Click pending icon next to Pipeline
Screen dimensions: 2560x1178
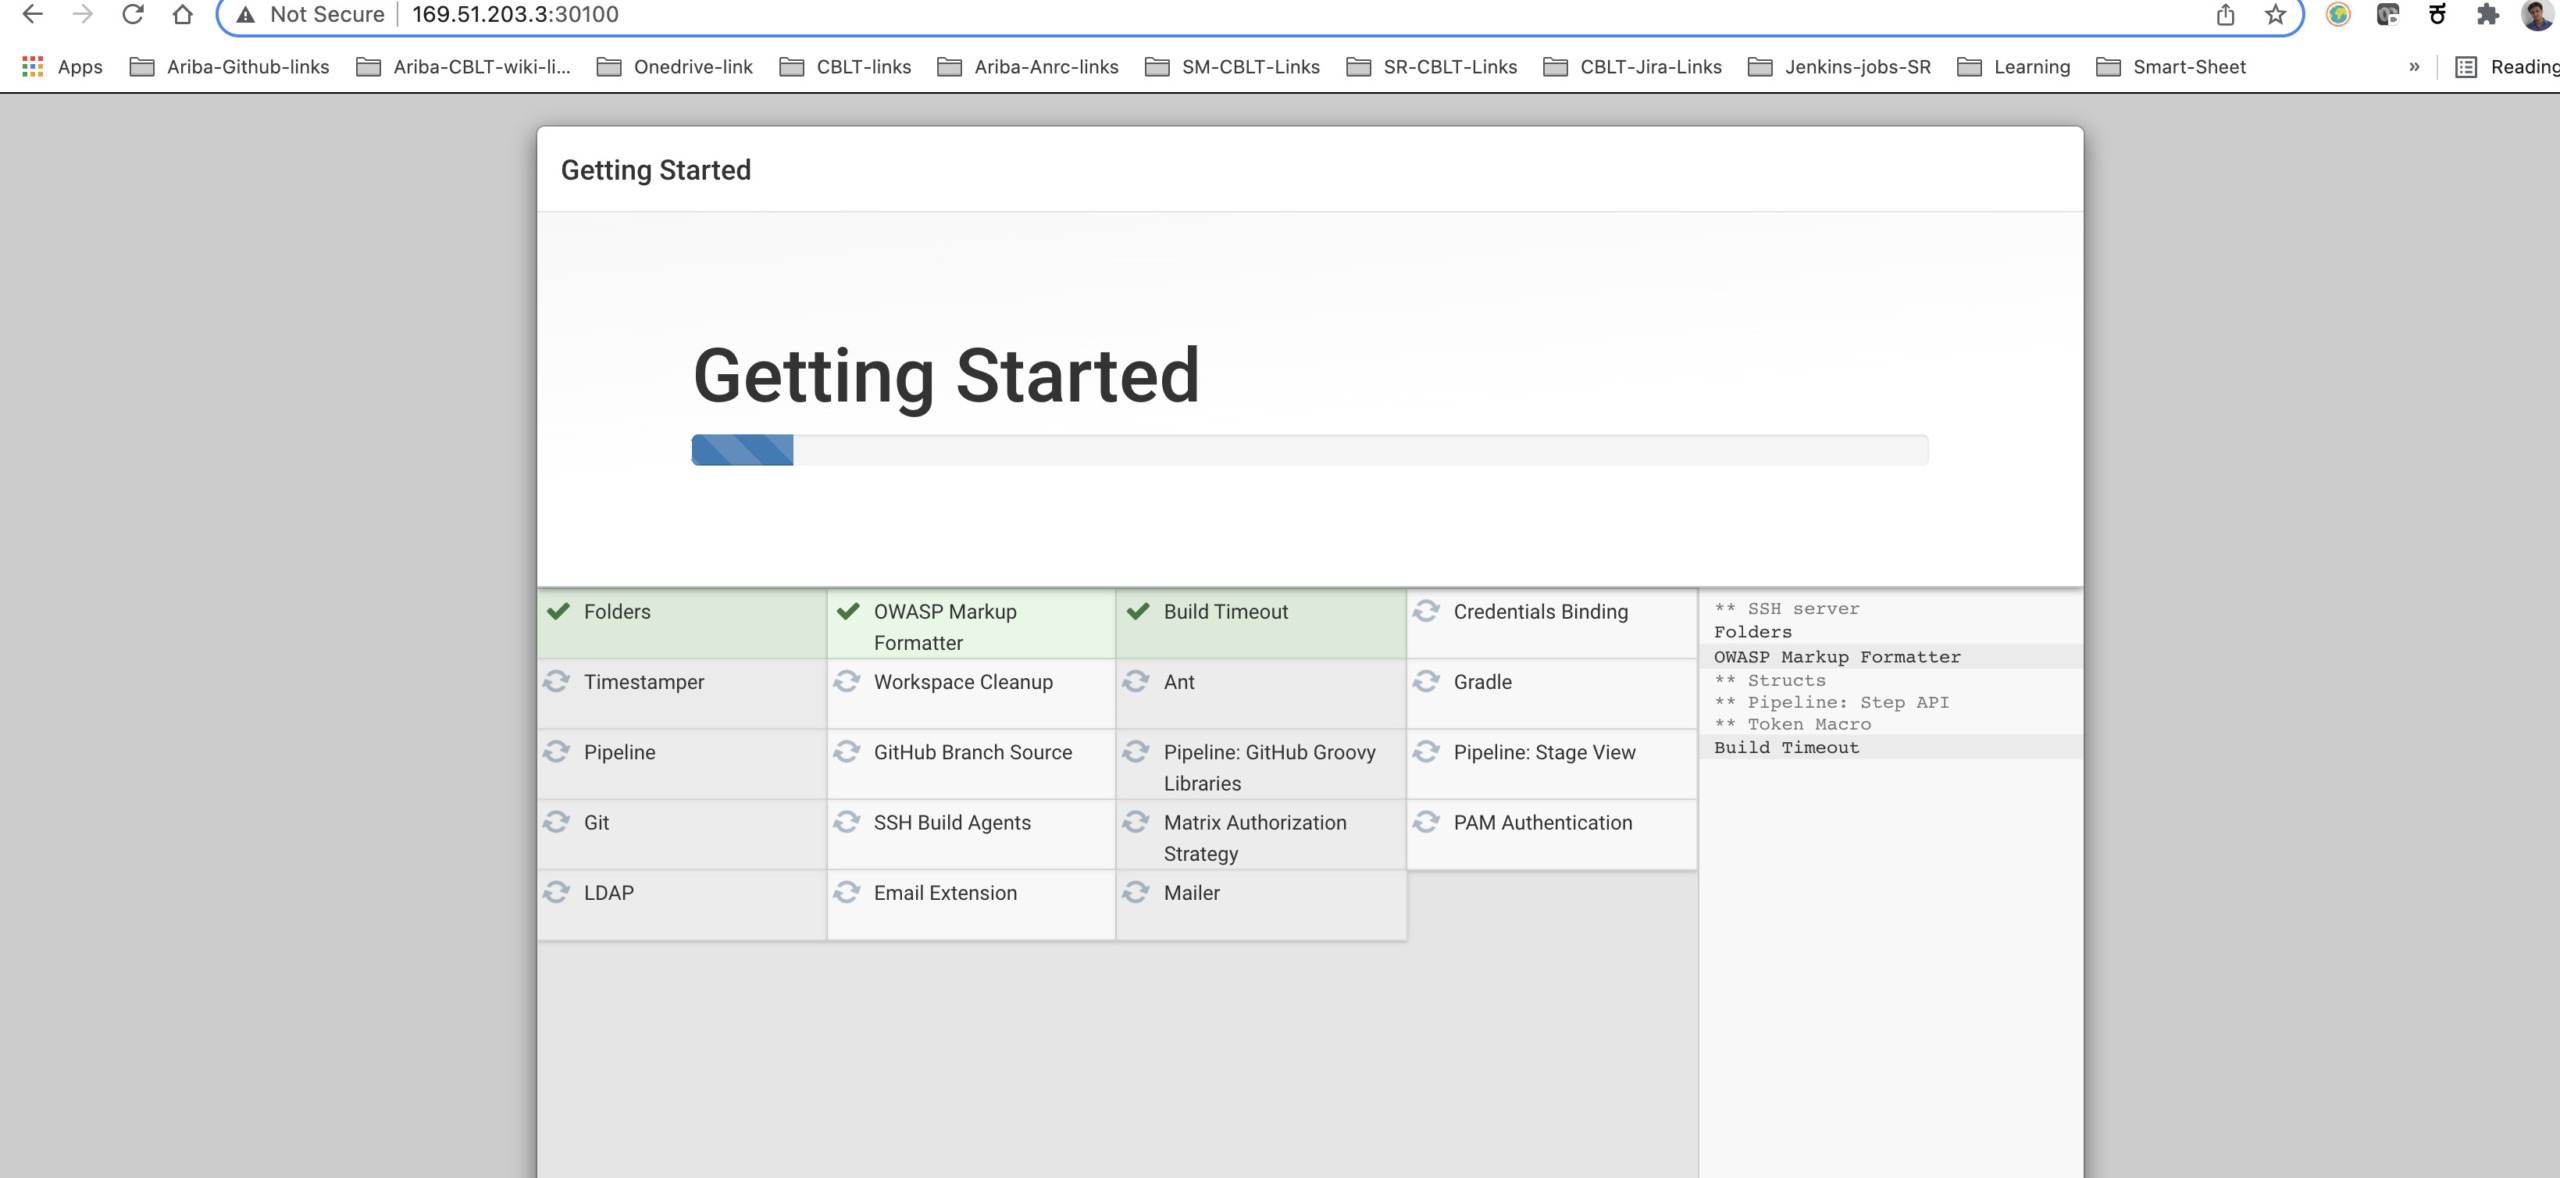point(556,751)
